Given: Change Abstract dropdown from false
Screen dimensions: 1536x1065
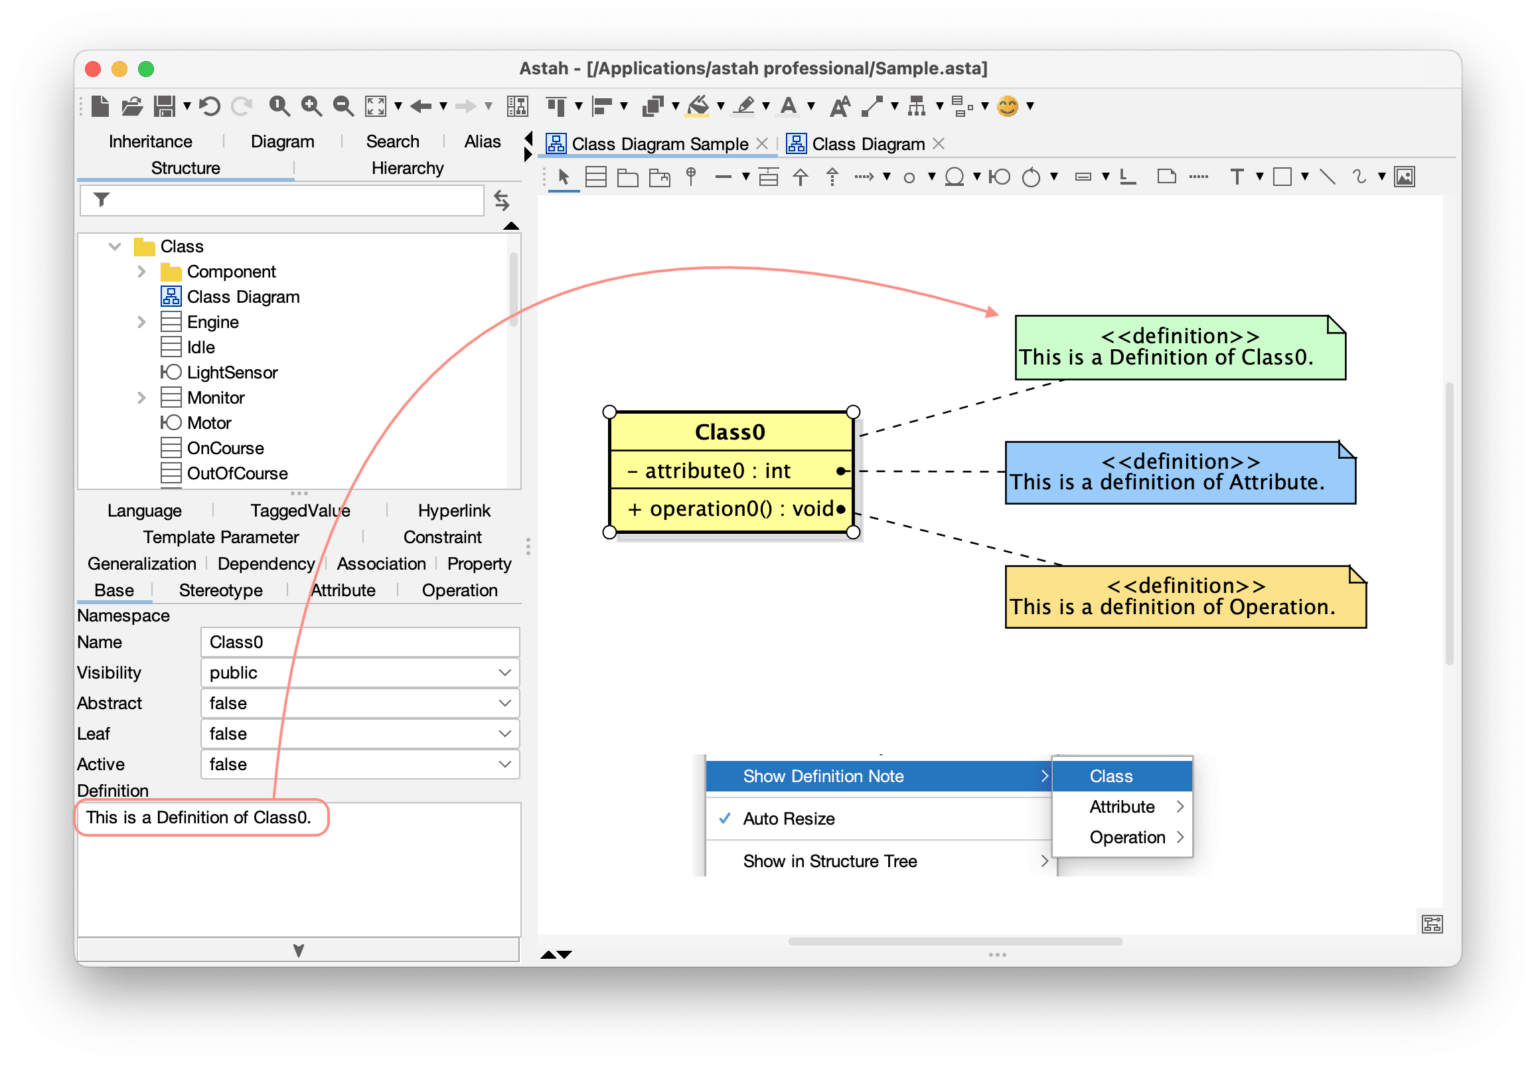Looking at the screenshot, I should pyautogui.click(x=505, y=703).
